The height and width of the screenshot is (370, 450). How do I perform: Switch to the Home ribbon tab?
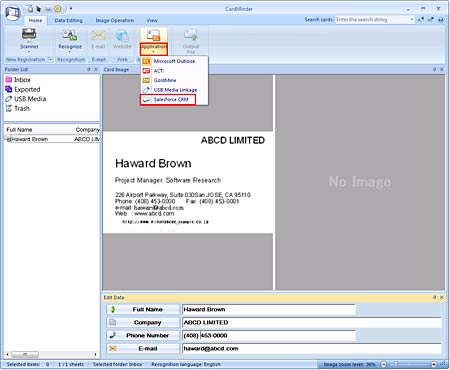35,20
